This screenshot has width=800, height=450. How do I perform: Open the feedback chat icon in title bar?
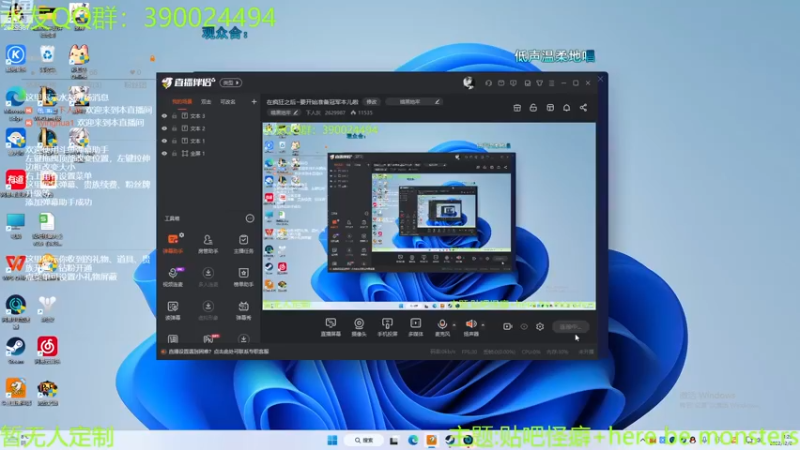tap(513, 83)
